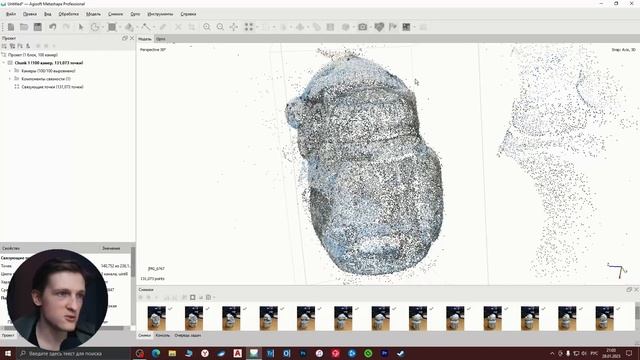Reset the view with crosshair icon

[x=233, y=27]
